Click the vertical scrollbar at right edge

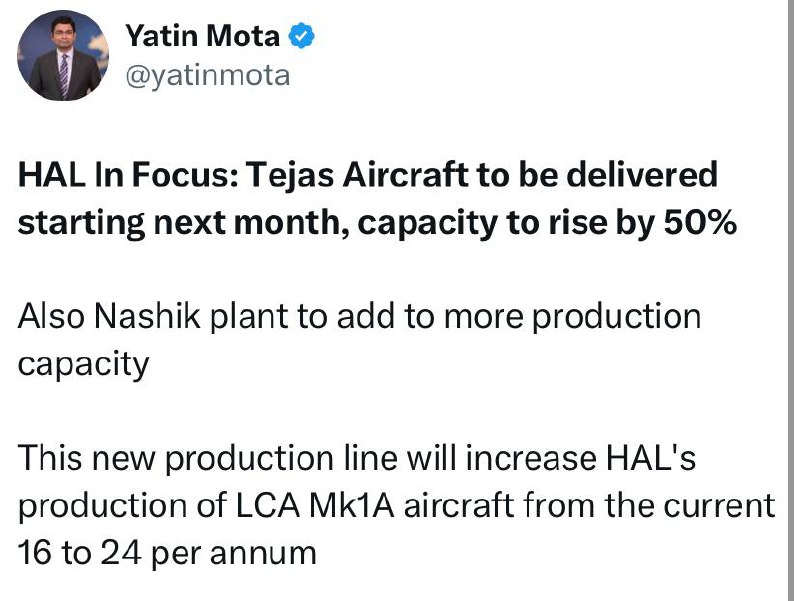(790, 300)
